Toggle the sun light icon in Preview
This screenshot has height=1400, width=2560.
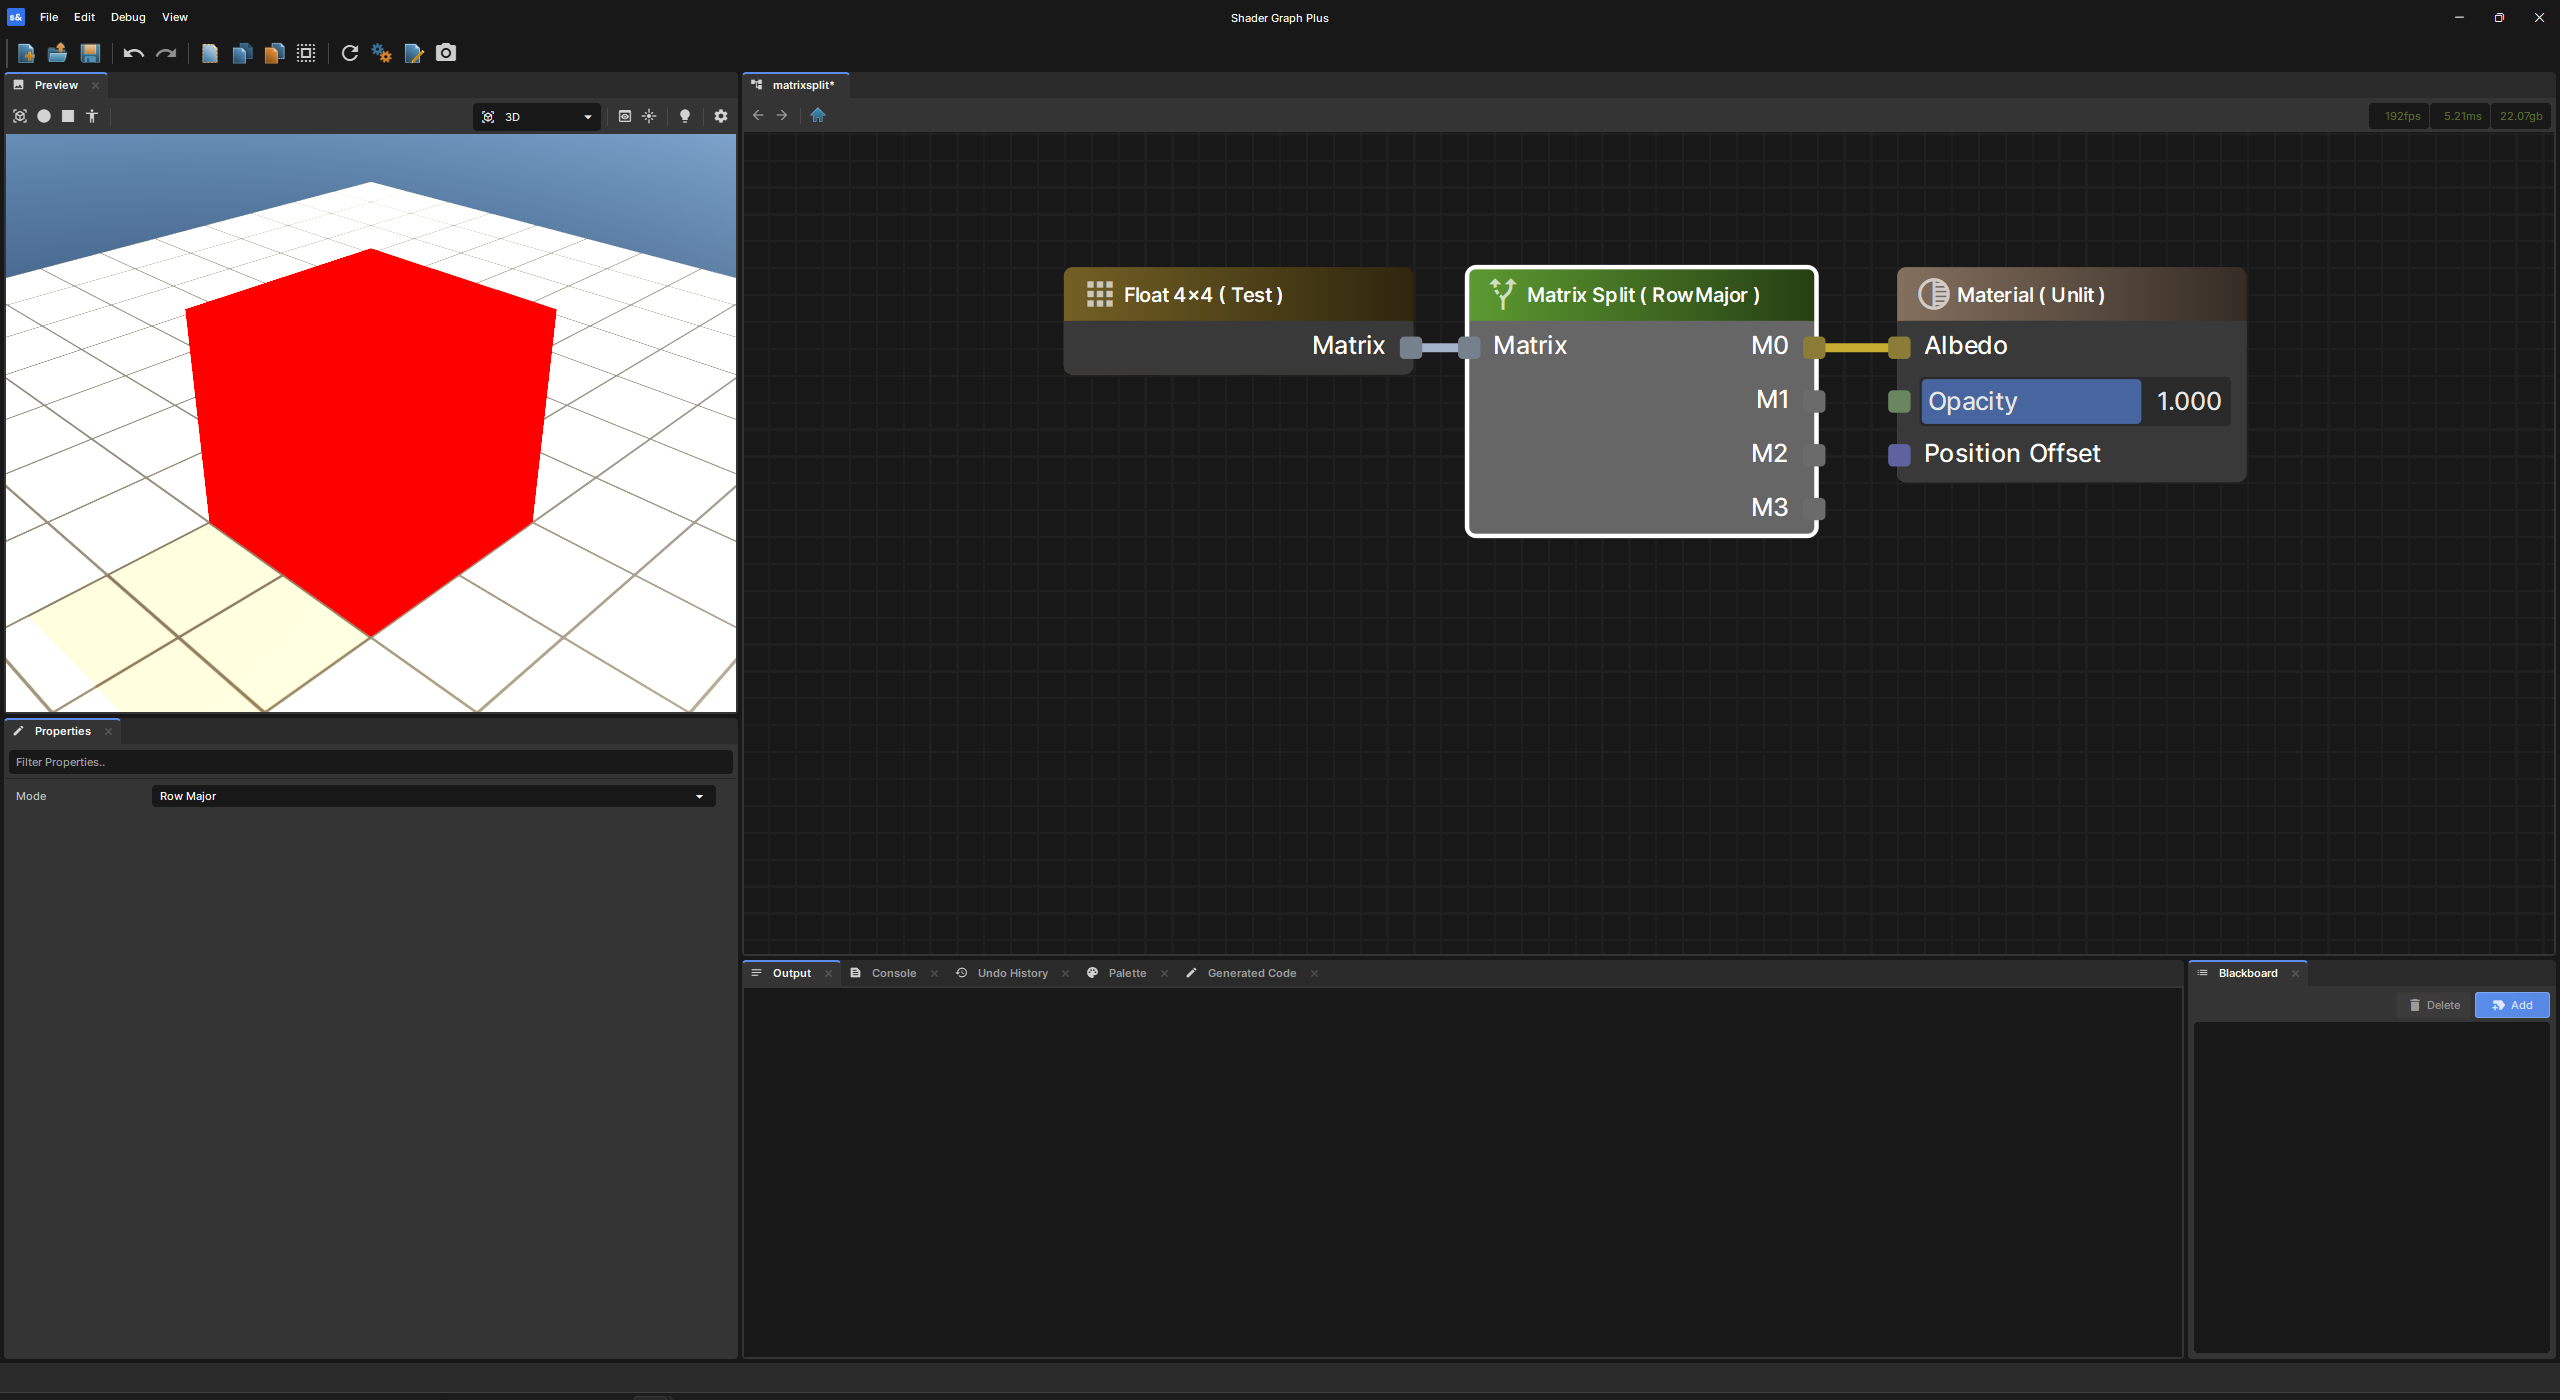click(649, 116)
